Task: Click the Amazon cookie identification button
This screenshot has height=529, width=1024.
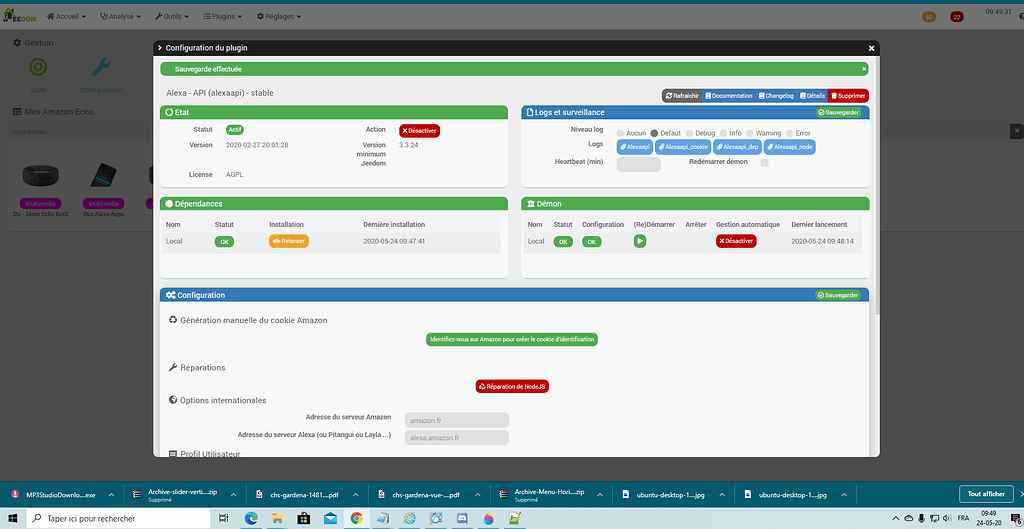Action: pos(511,340)
